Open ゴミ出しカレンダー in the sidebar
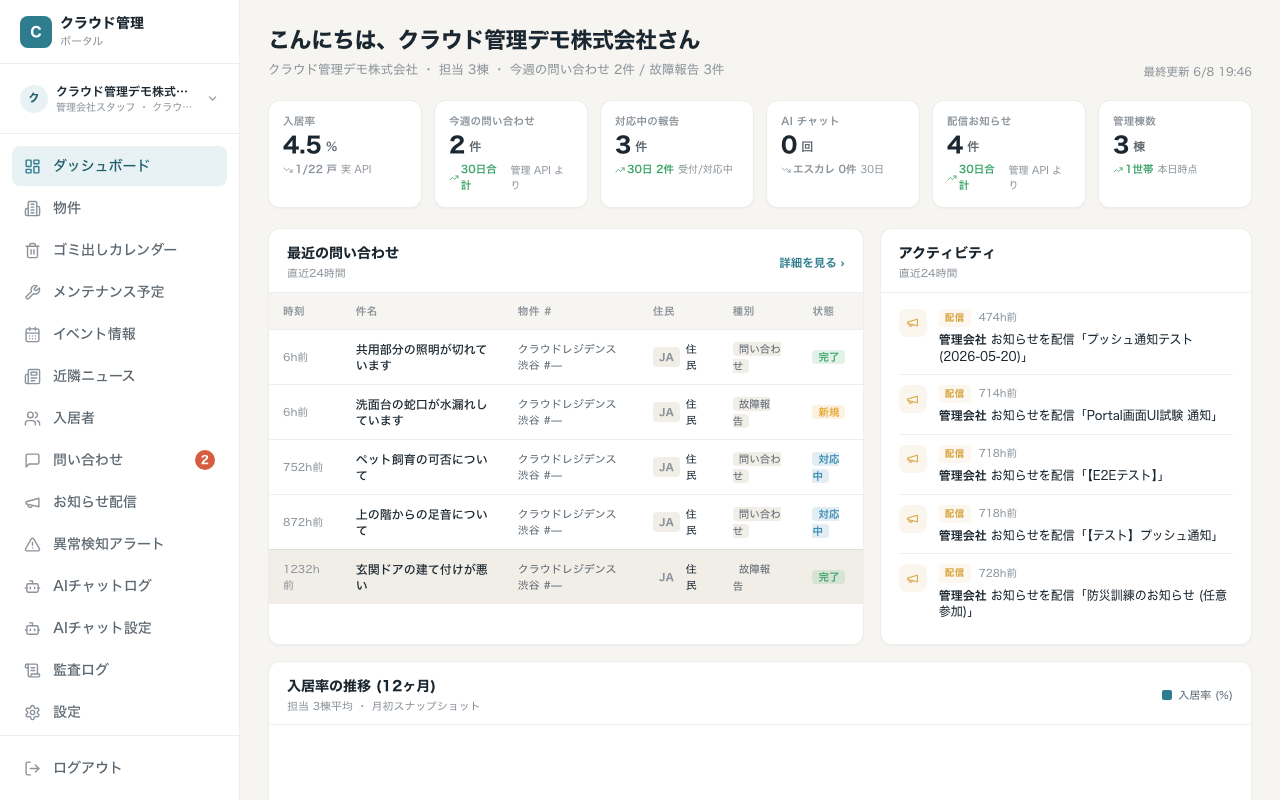The width and height of the screenshot is (1280, 800). pyautogui.click(x=119, y=250)
